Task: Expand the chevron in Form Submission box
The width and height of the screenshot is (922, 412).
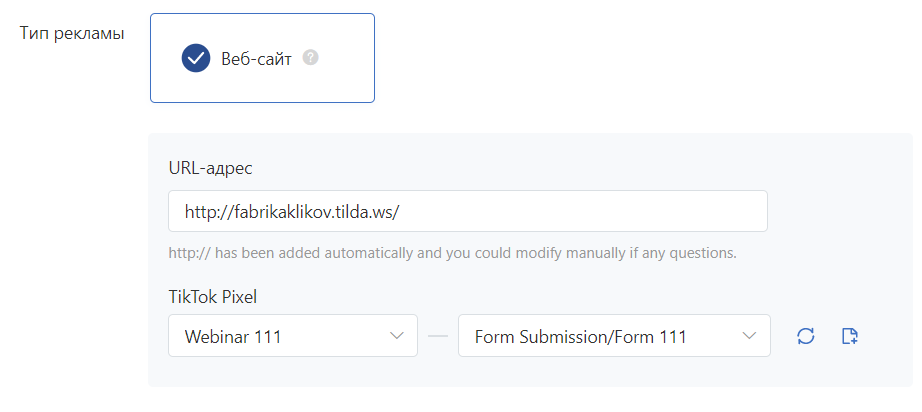Action: coord(750,336)
